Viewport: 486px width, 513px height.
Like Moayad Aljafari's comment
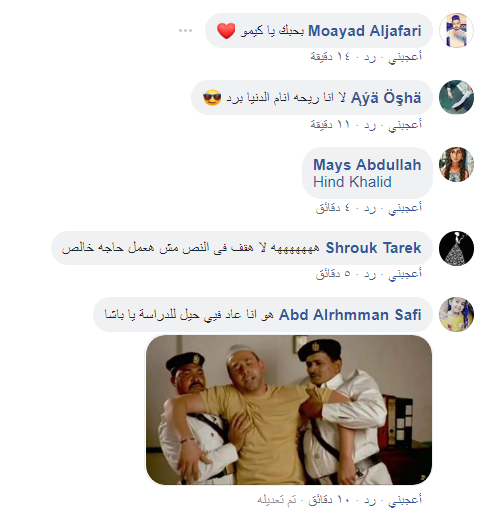[x=405, y=57]
